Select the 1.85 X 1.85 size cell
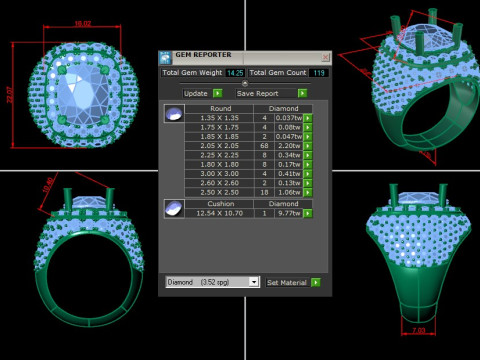The image size is (480, 360). (x=219, y=136)
